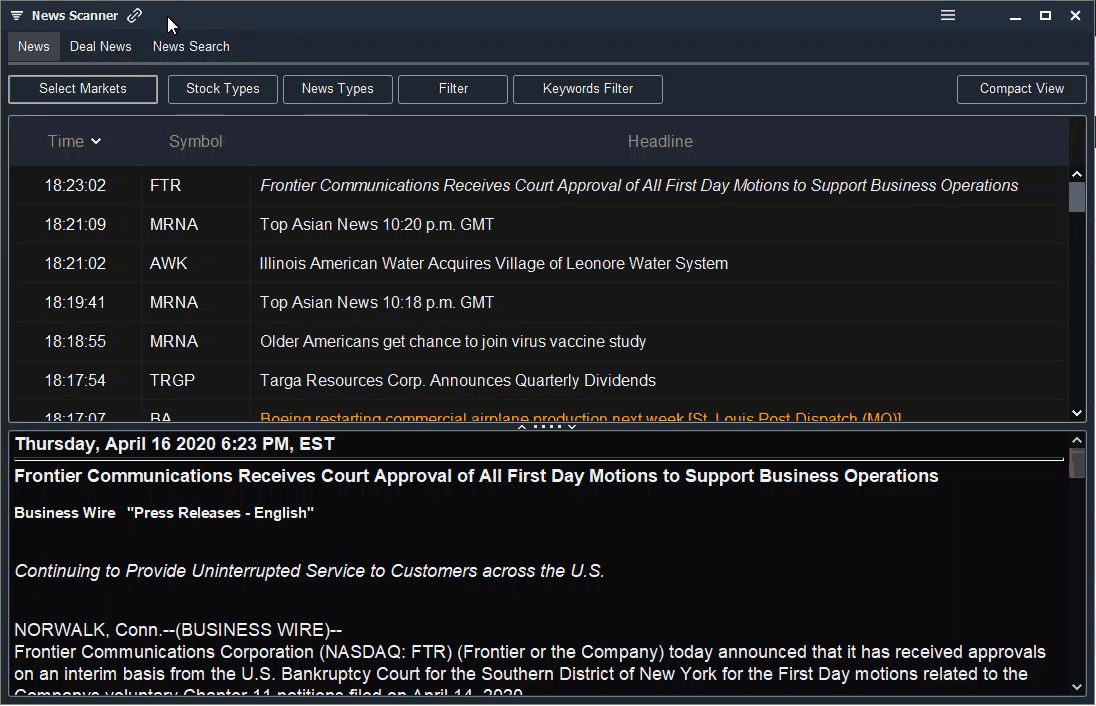Open the Keywords Filter dialog
The width and height of the screenshot is (1096, 706).
[587, 89]
